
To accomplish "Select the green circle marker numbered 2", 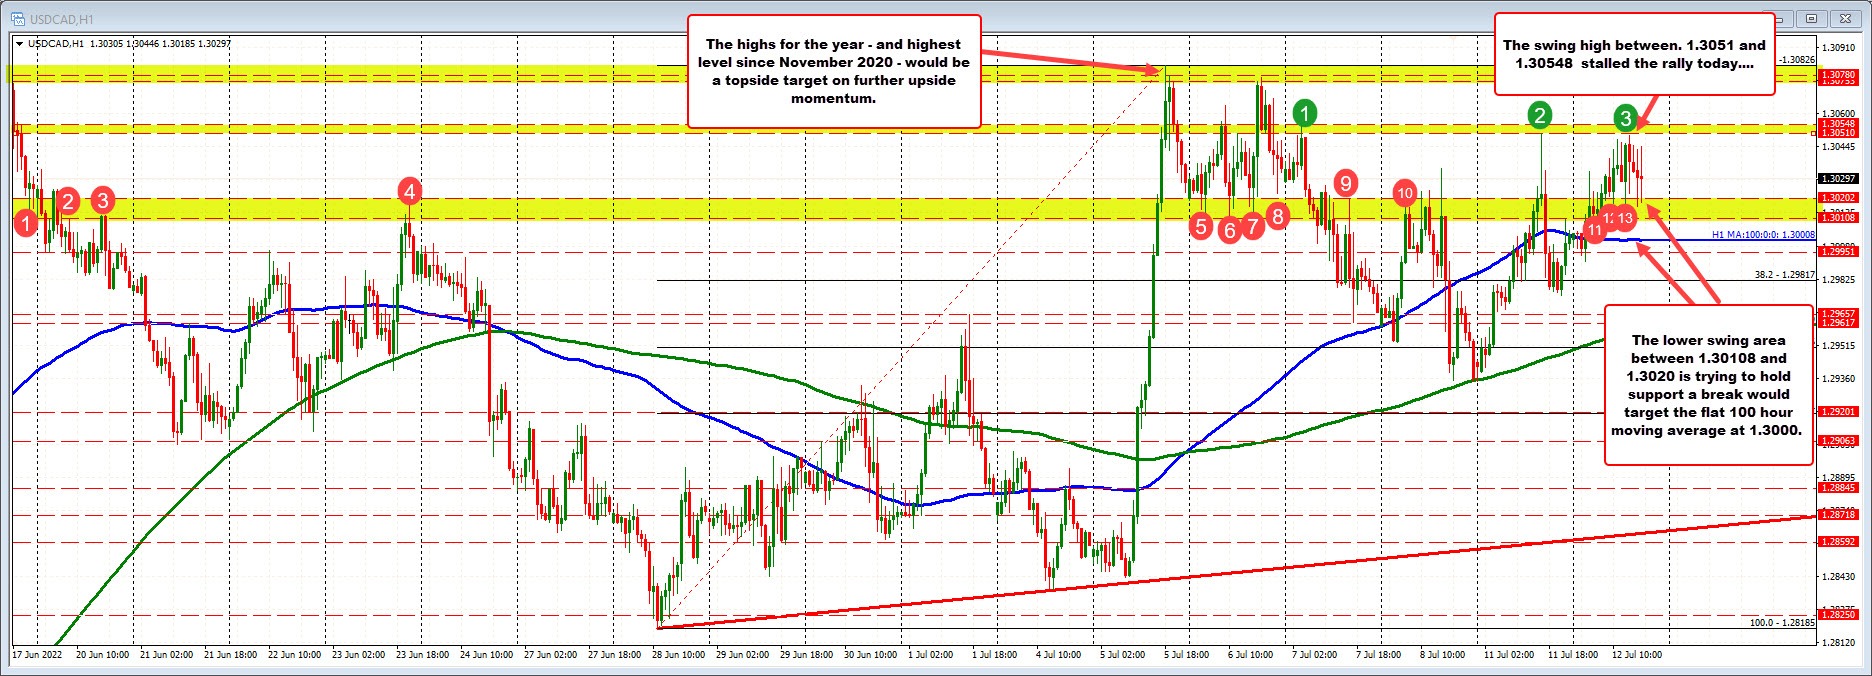I will [1540, 116].
